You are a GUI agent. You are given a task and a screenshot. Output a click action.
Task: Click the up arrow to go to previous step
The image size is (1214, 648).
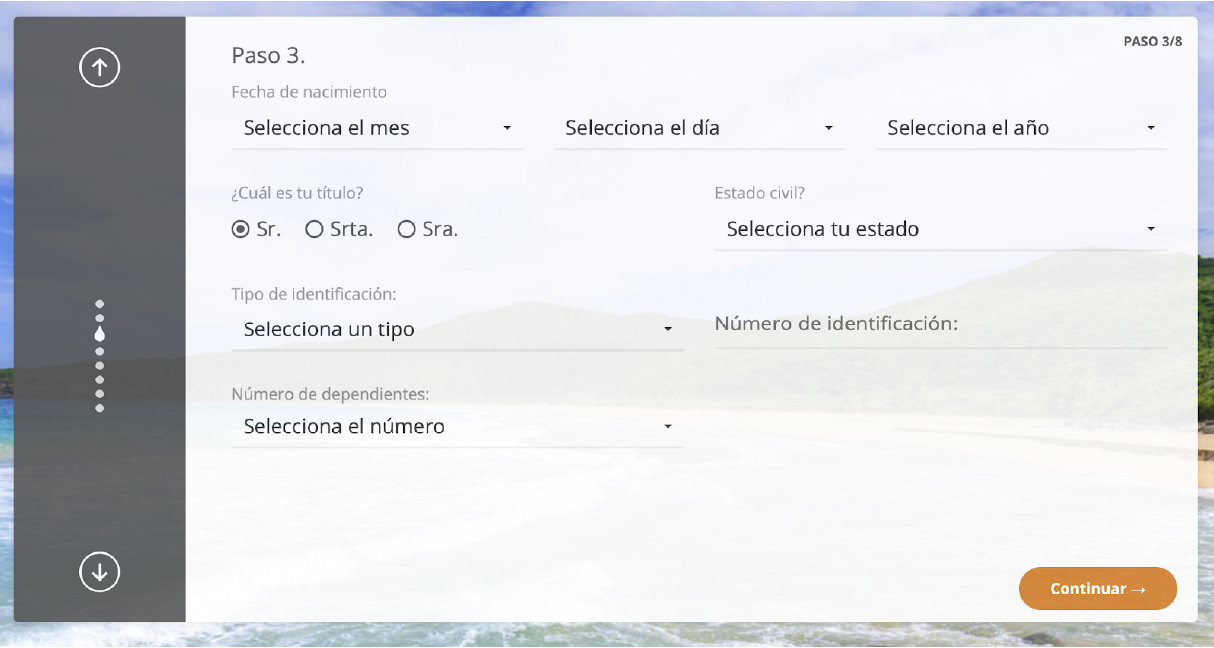(x=99, y=68)
